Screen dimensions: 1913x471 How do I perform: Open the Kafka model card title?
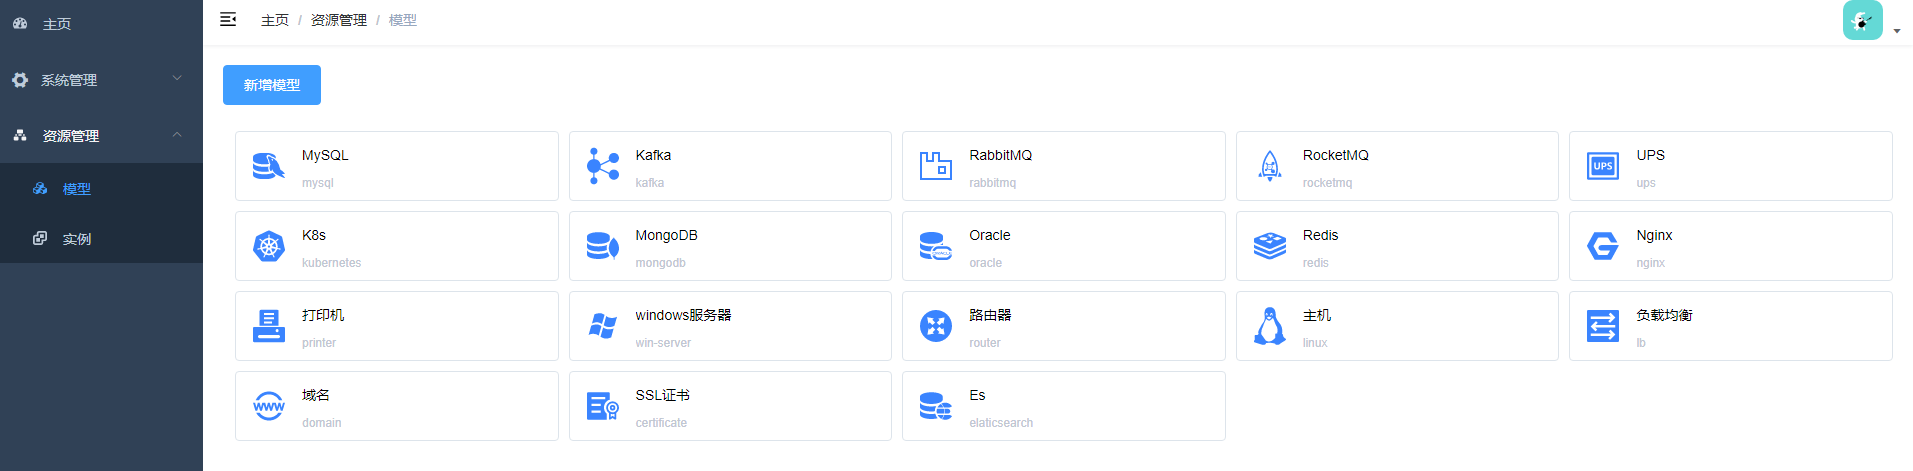tap(653, 155)
